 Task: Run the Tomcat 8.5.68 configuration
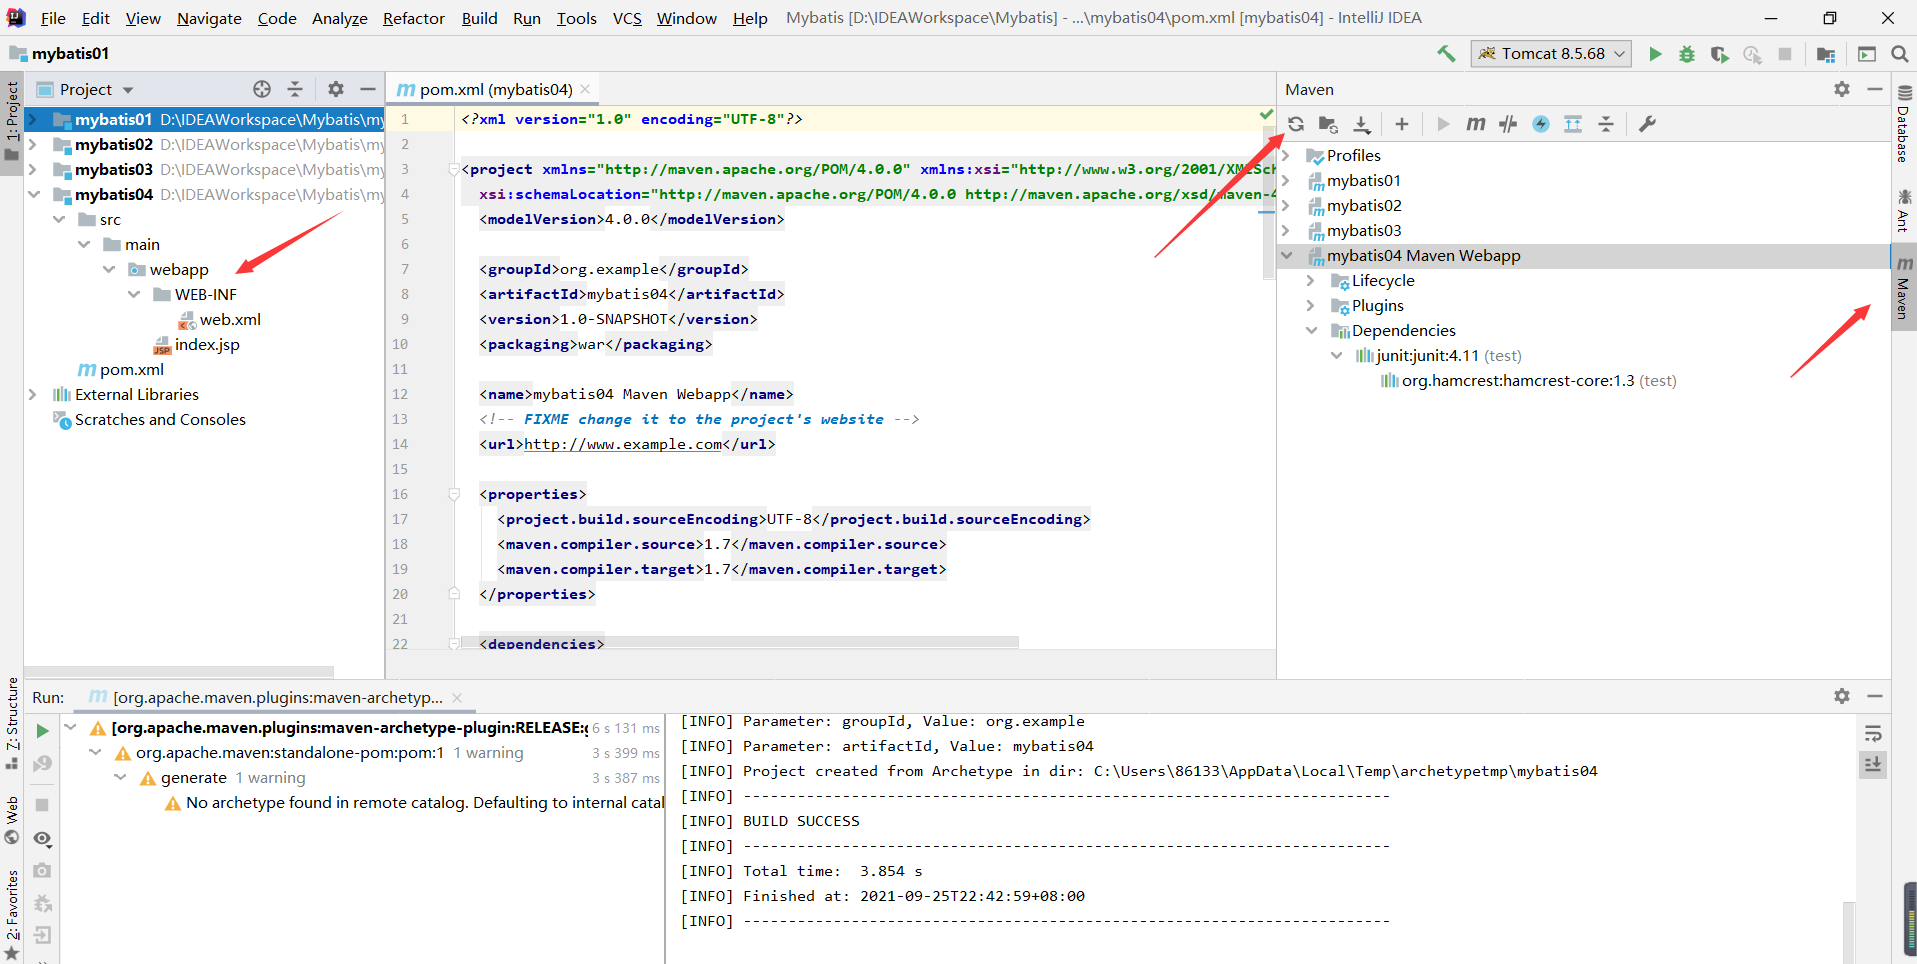(1655, 54)
